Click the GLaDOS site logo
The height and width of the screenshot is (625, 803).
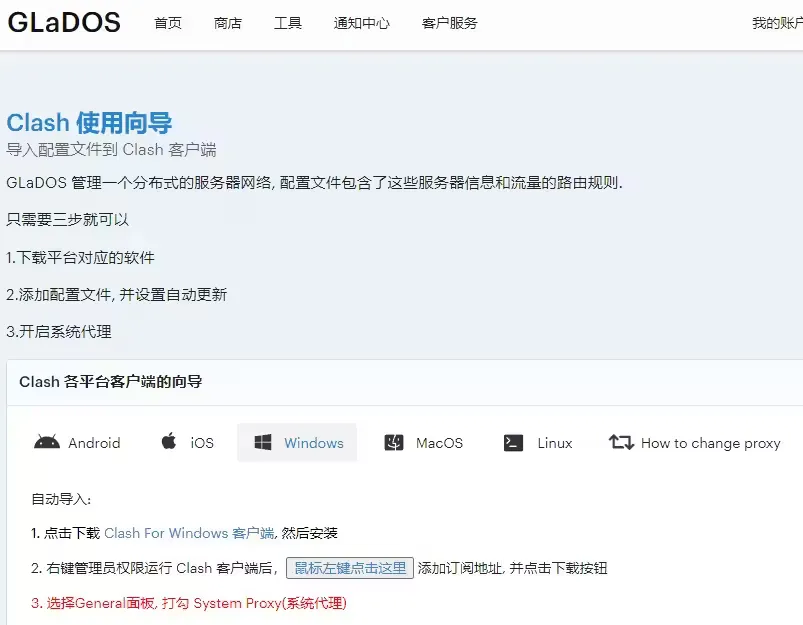(x=64, y=22)
